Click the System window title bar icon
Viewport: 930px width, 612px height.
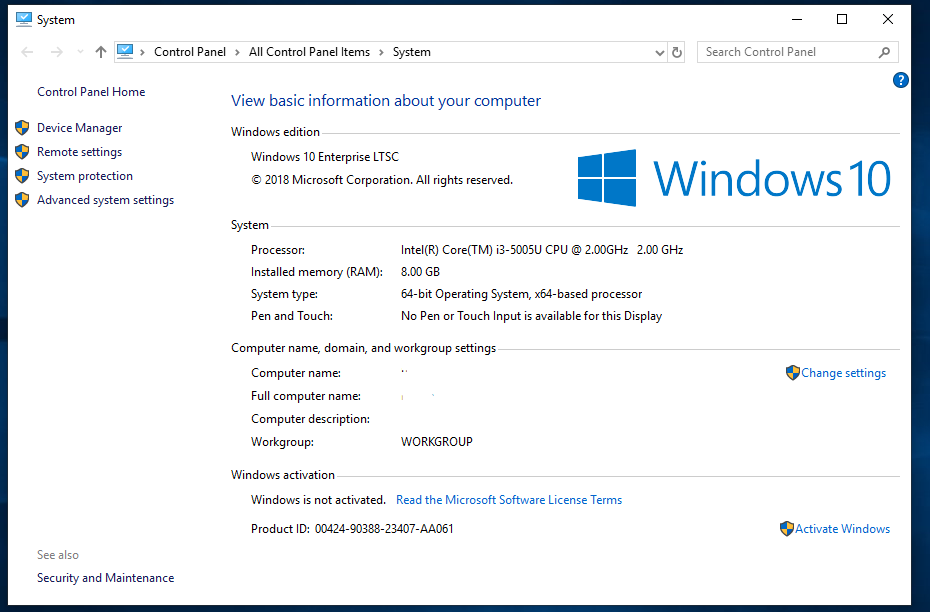(24, 20)
